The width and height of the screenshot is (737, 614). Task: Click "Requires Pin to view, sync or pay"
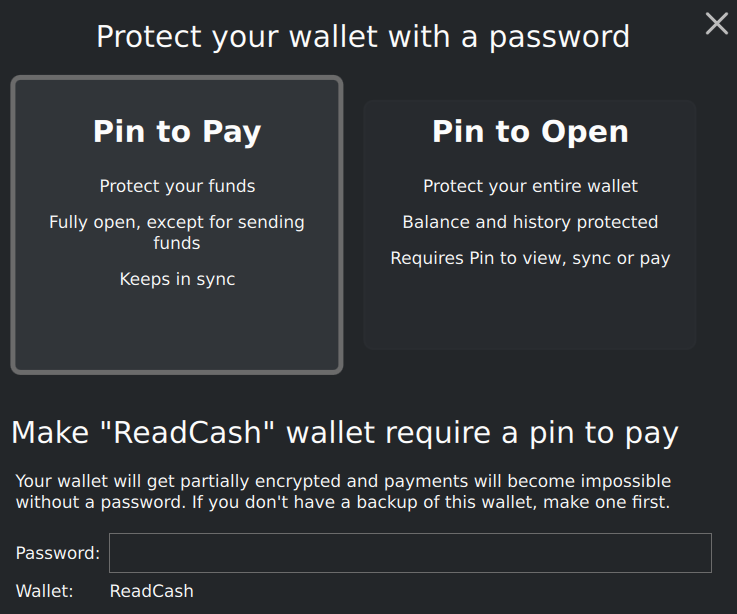[x=530, y=258]
